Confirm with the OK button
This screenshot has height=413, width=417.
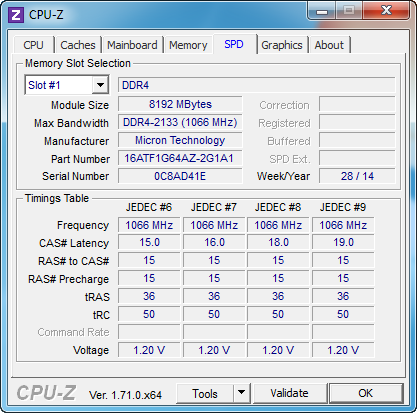click(366, 393)
